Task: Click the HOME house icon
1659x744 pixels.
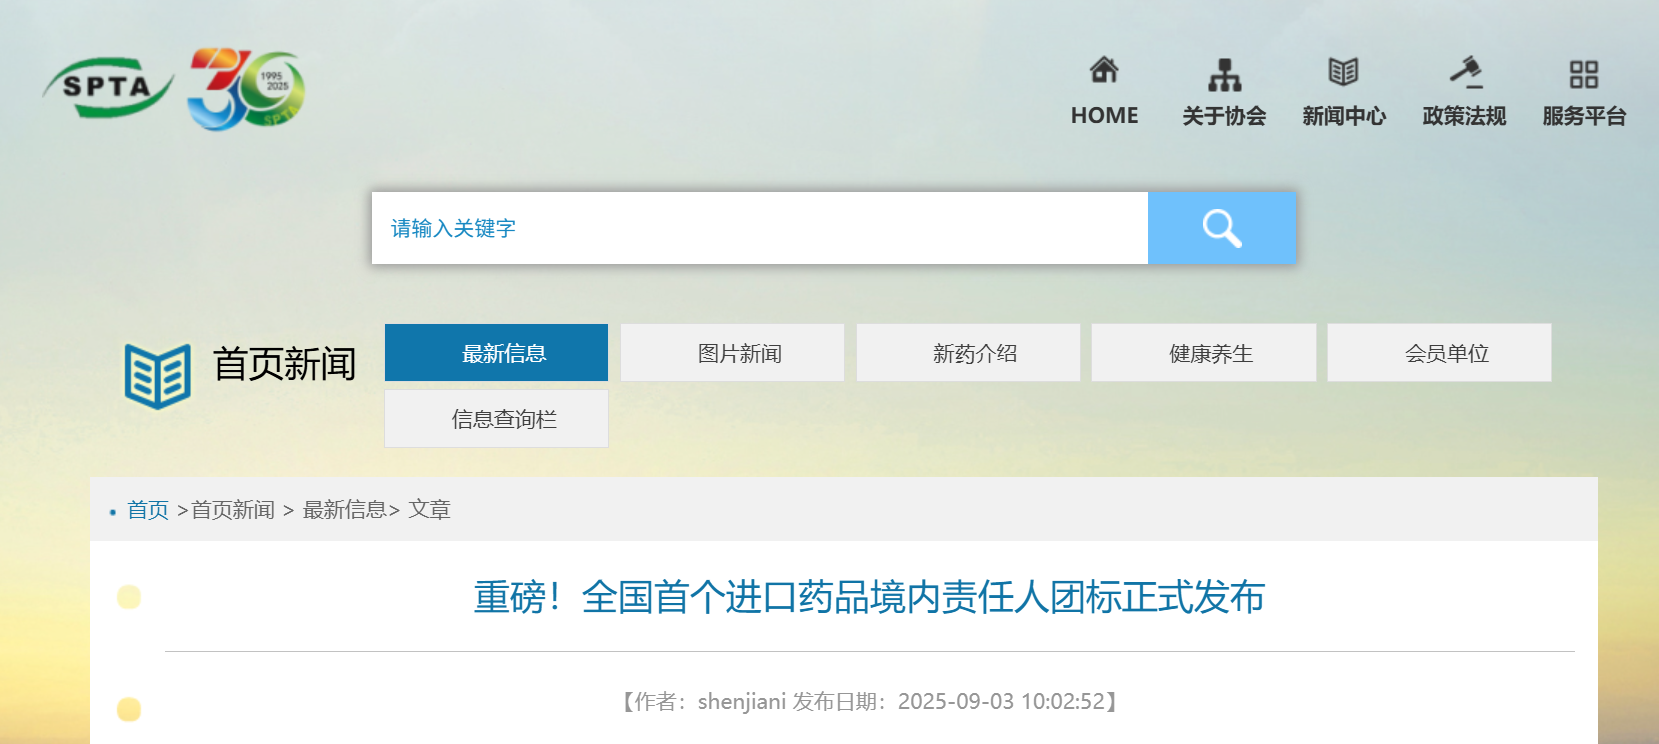Action: click(1104, 71)
